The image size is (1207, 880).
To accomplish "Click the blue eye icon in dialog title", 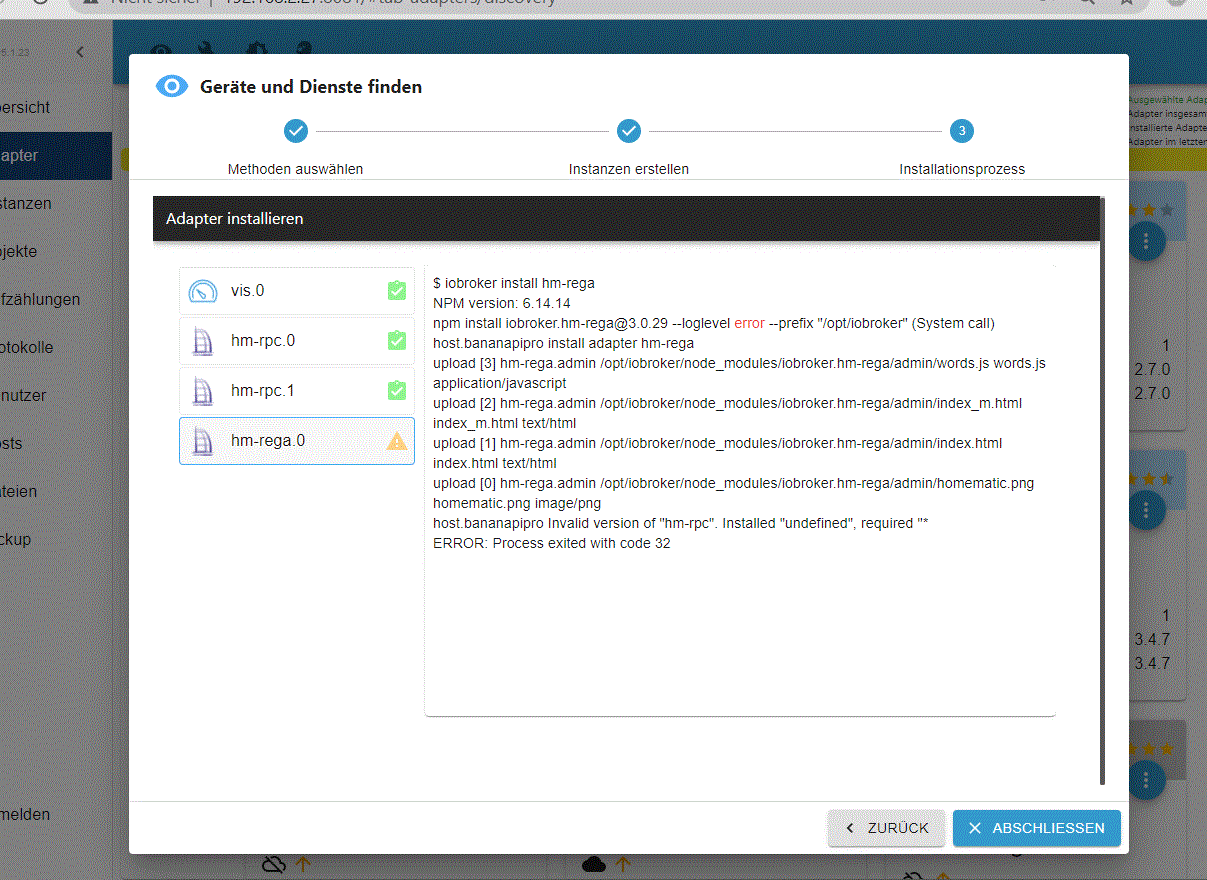I will [x=172, y=86].
